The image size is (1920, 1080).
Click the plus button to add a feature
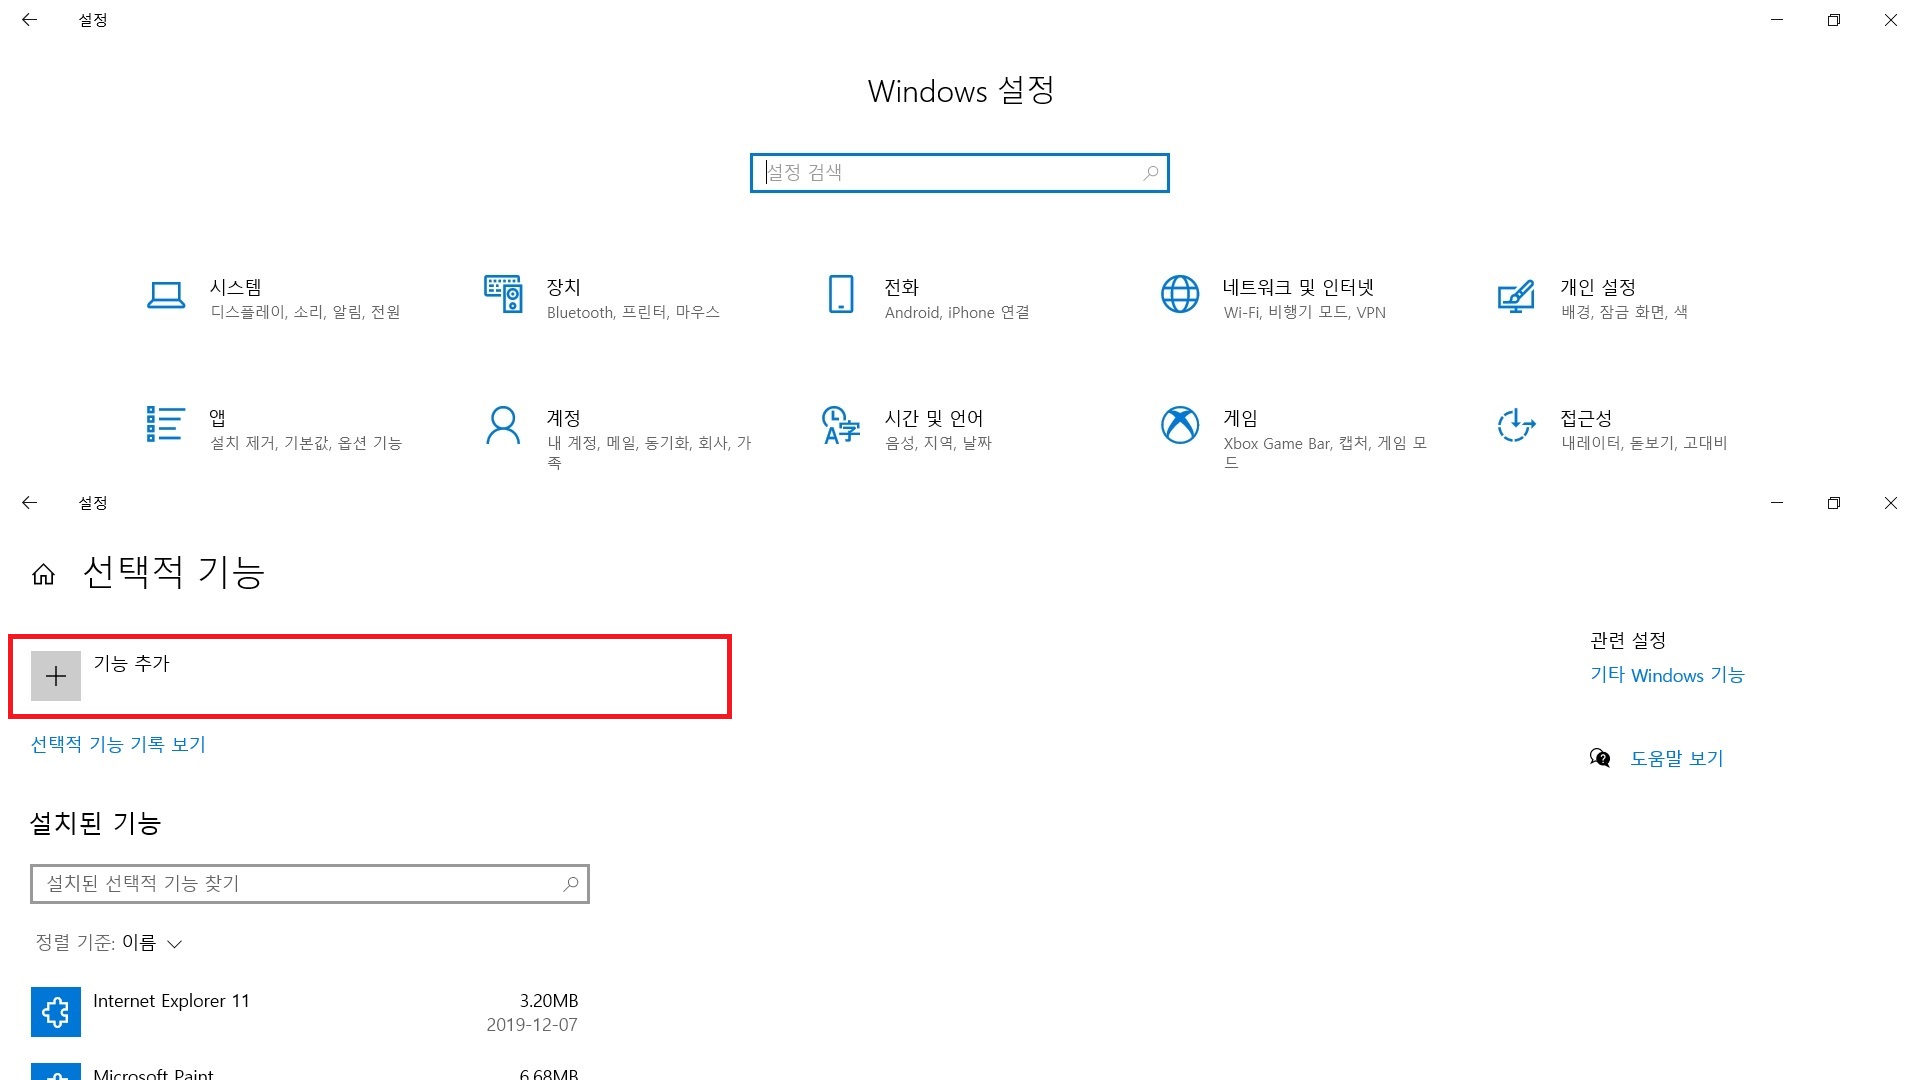(x=56, y=676)
